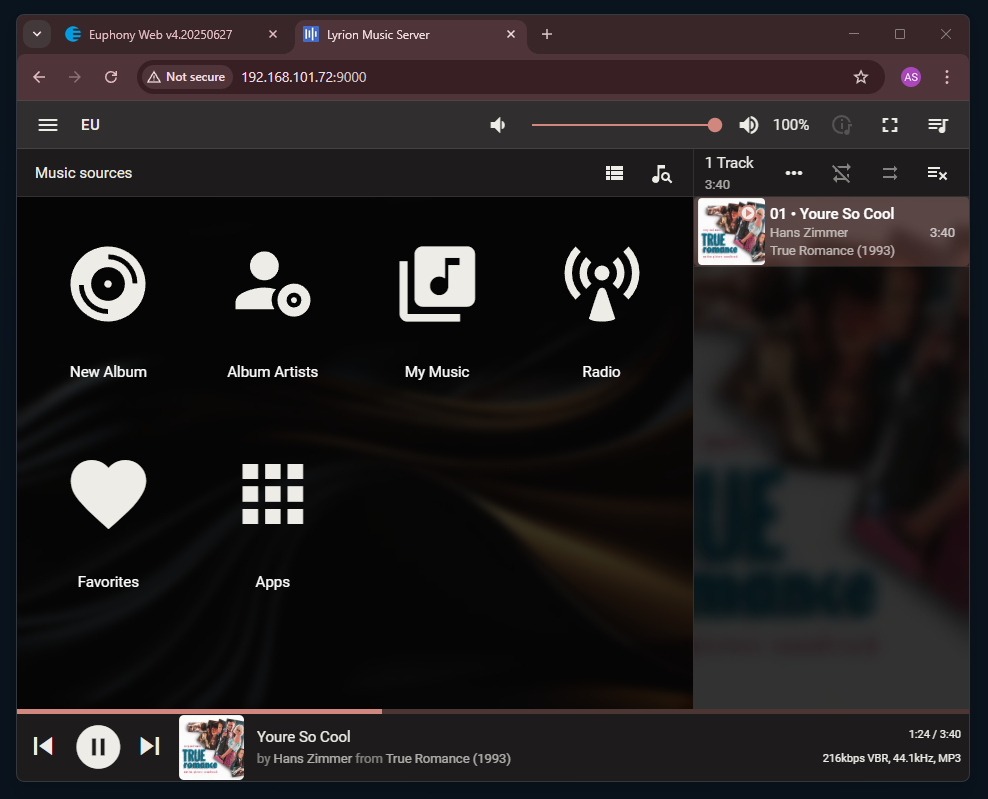Image resolution: width=988 pixels, height=799 pixels.
Task: Raise volume with the speaker-up icon
Action: [749, 125]
